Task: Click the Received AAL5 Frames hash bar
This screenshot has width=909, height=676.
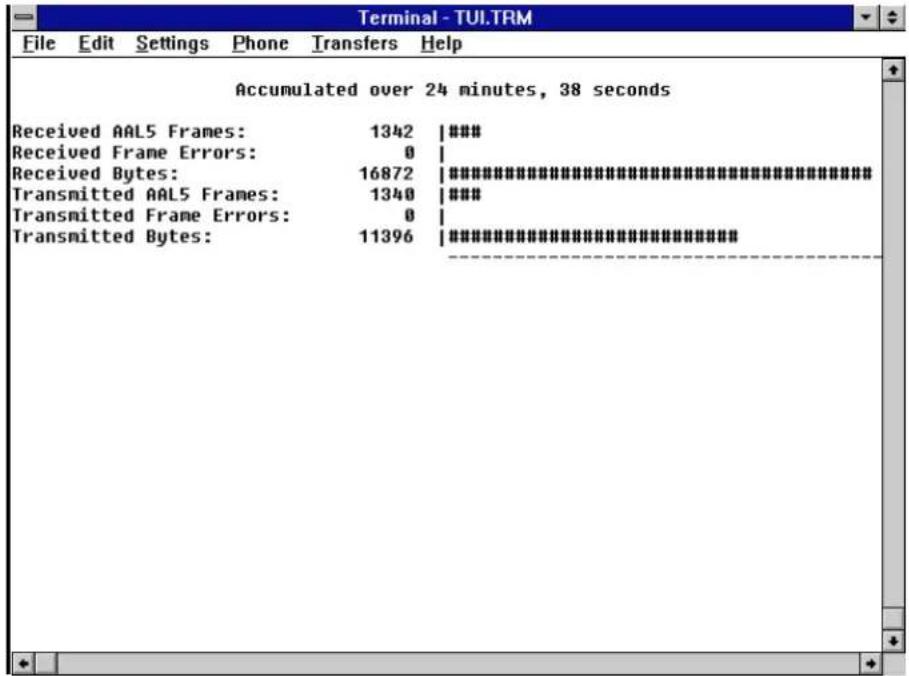Action: (465, 132)
